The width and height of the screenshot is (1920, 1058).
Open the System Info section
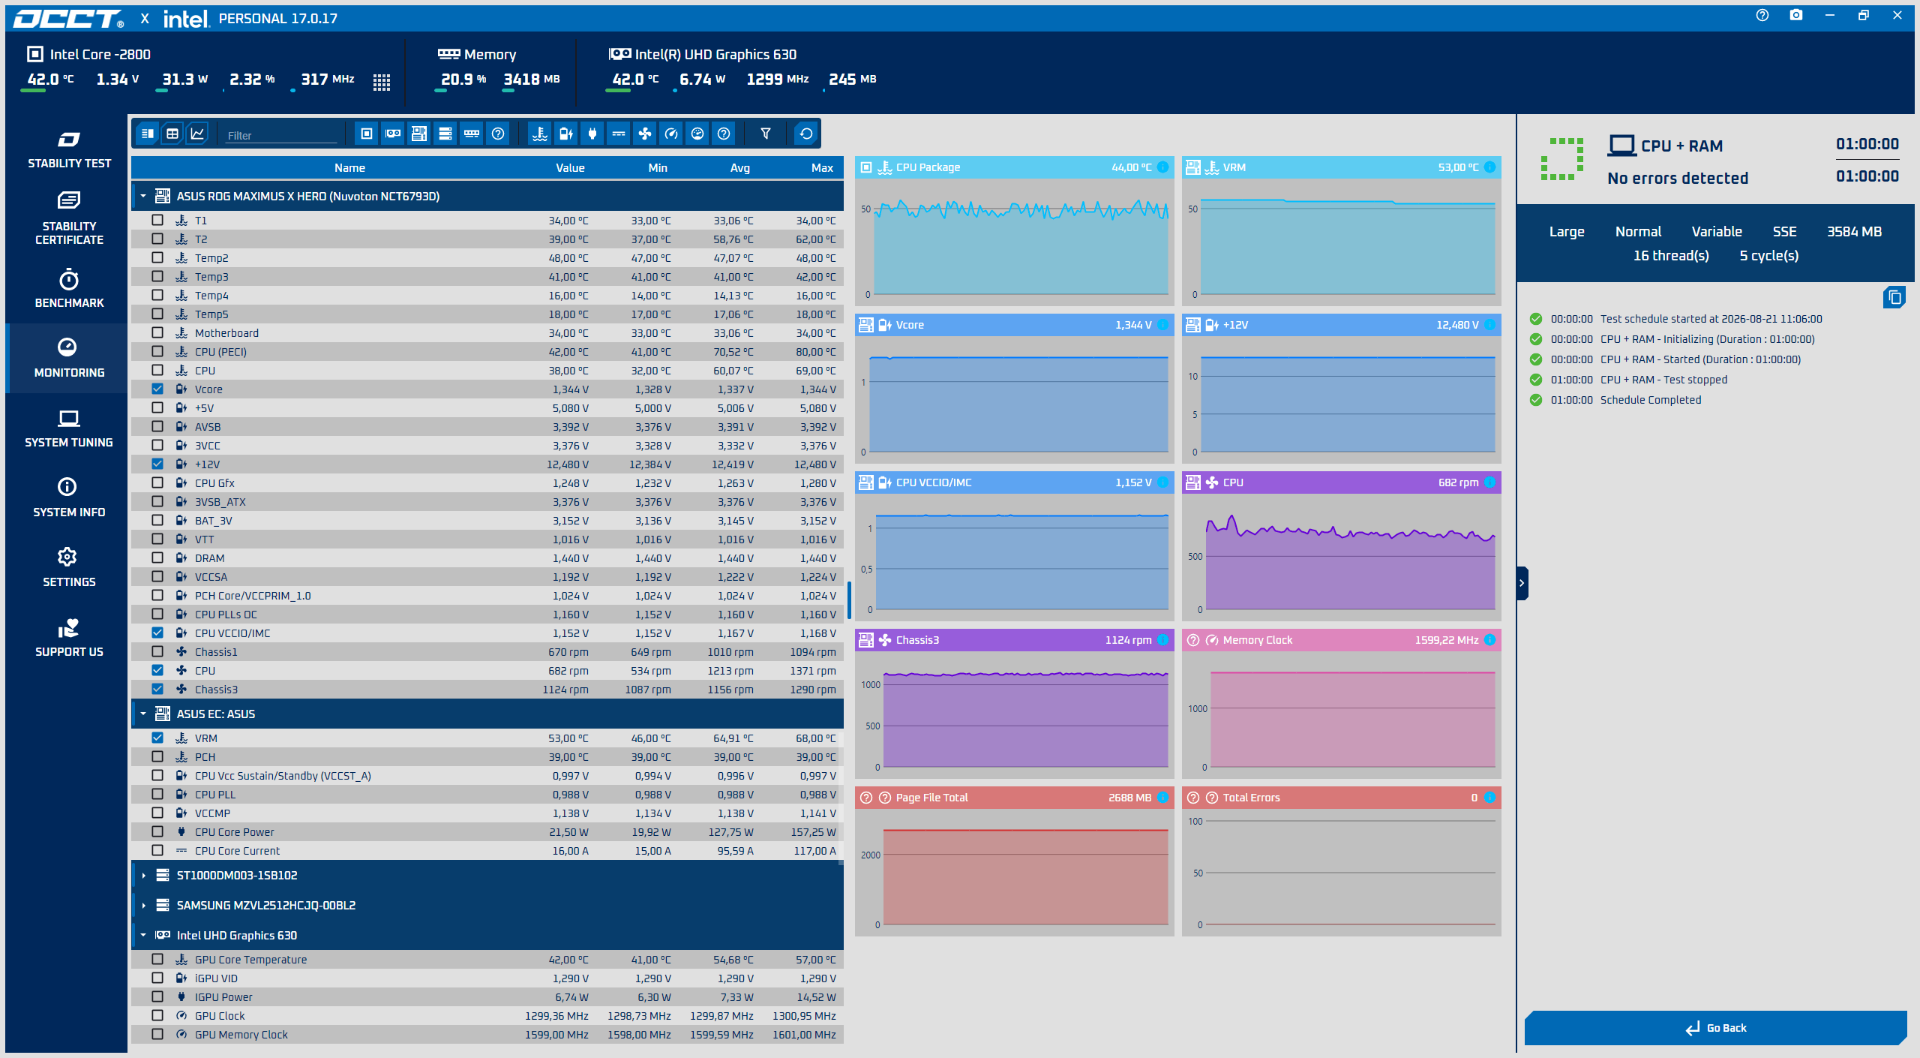click(69, 497)
